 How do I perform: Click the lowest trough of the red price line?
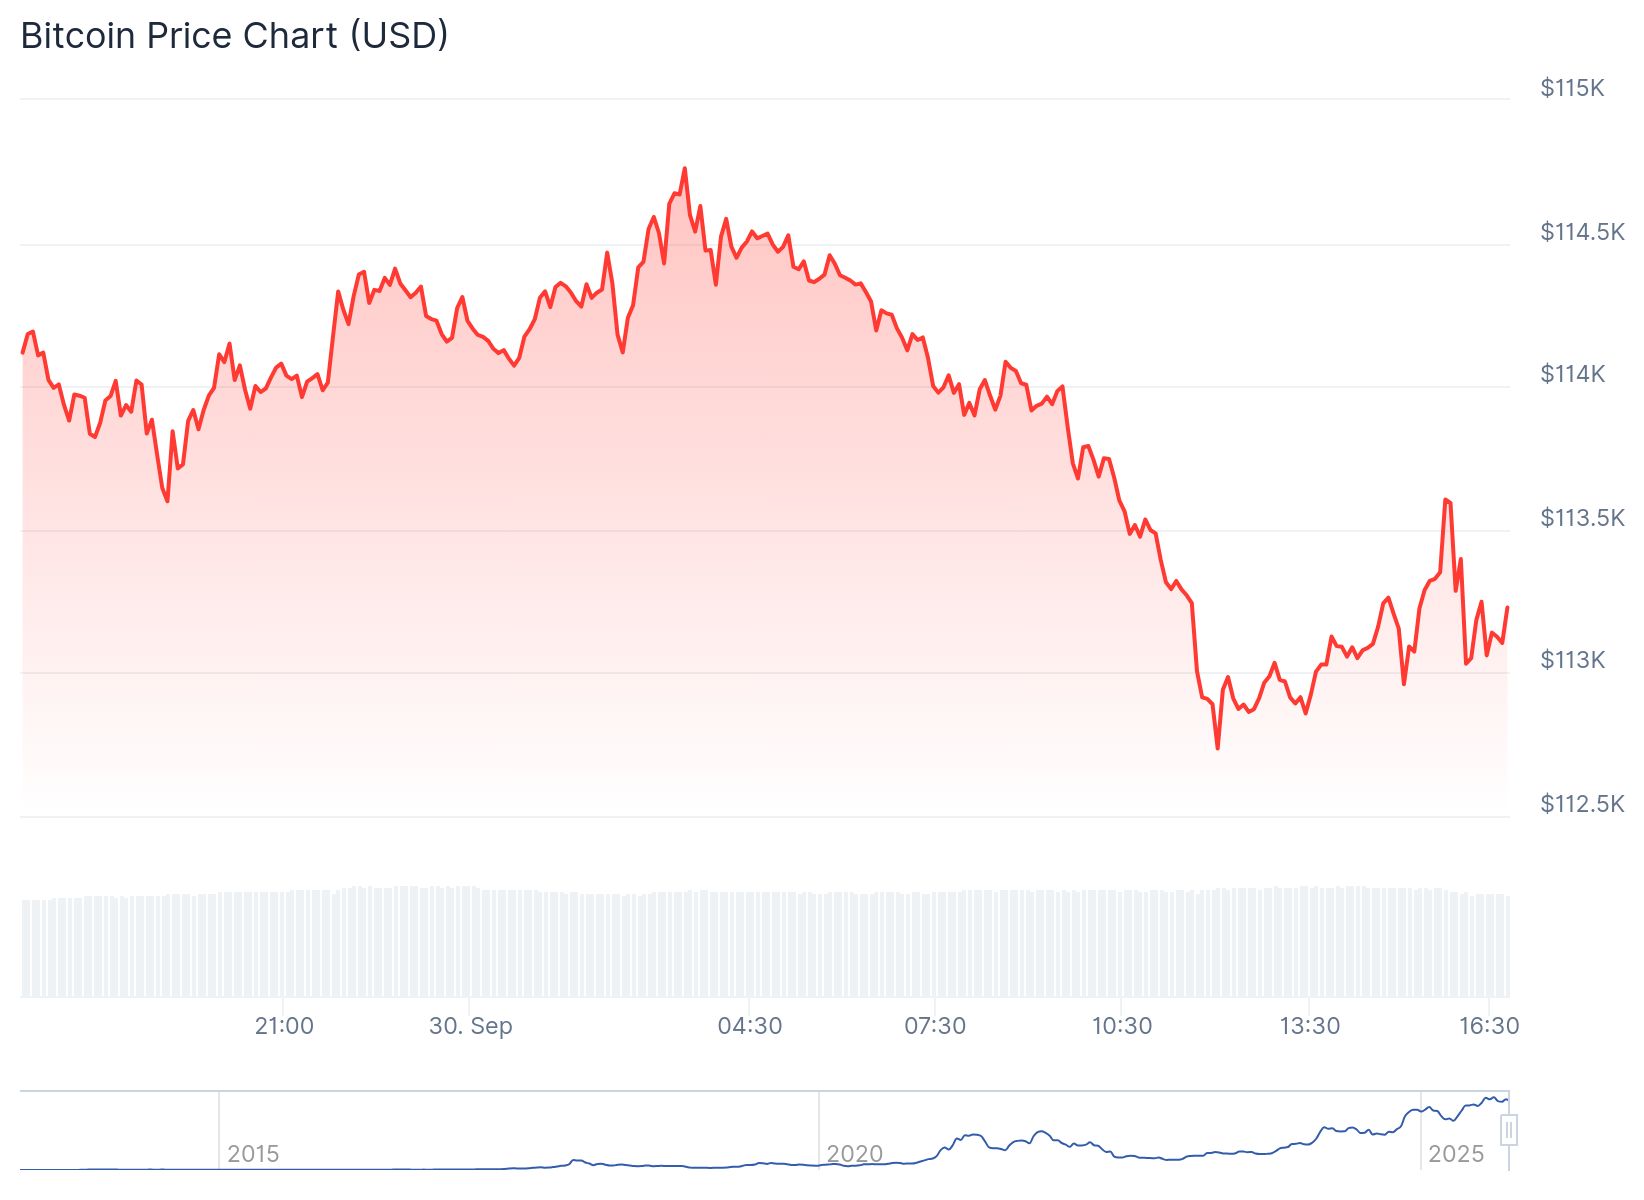pos(1217,748)
